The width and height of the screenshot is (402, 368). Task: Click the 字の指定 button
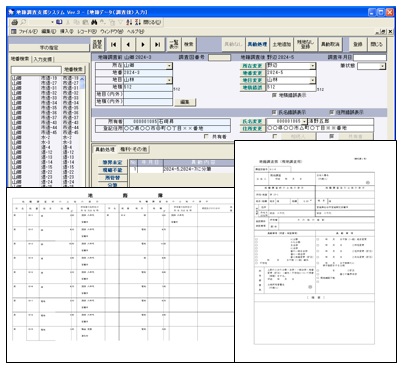coord(49,48)
